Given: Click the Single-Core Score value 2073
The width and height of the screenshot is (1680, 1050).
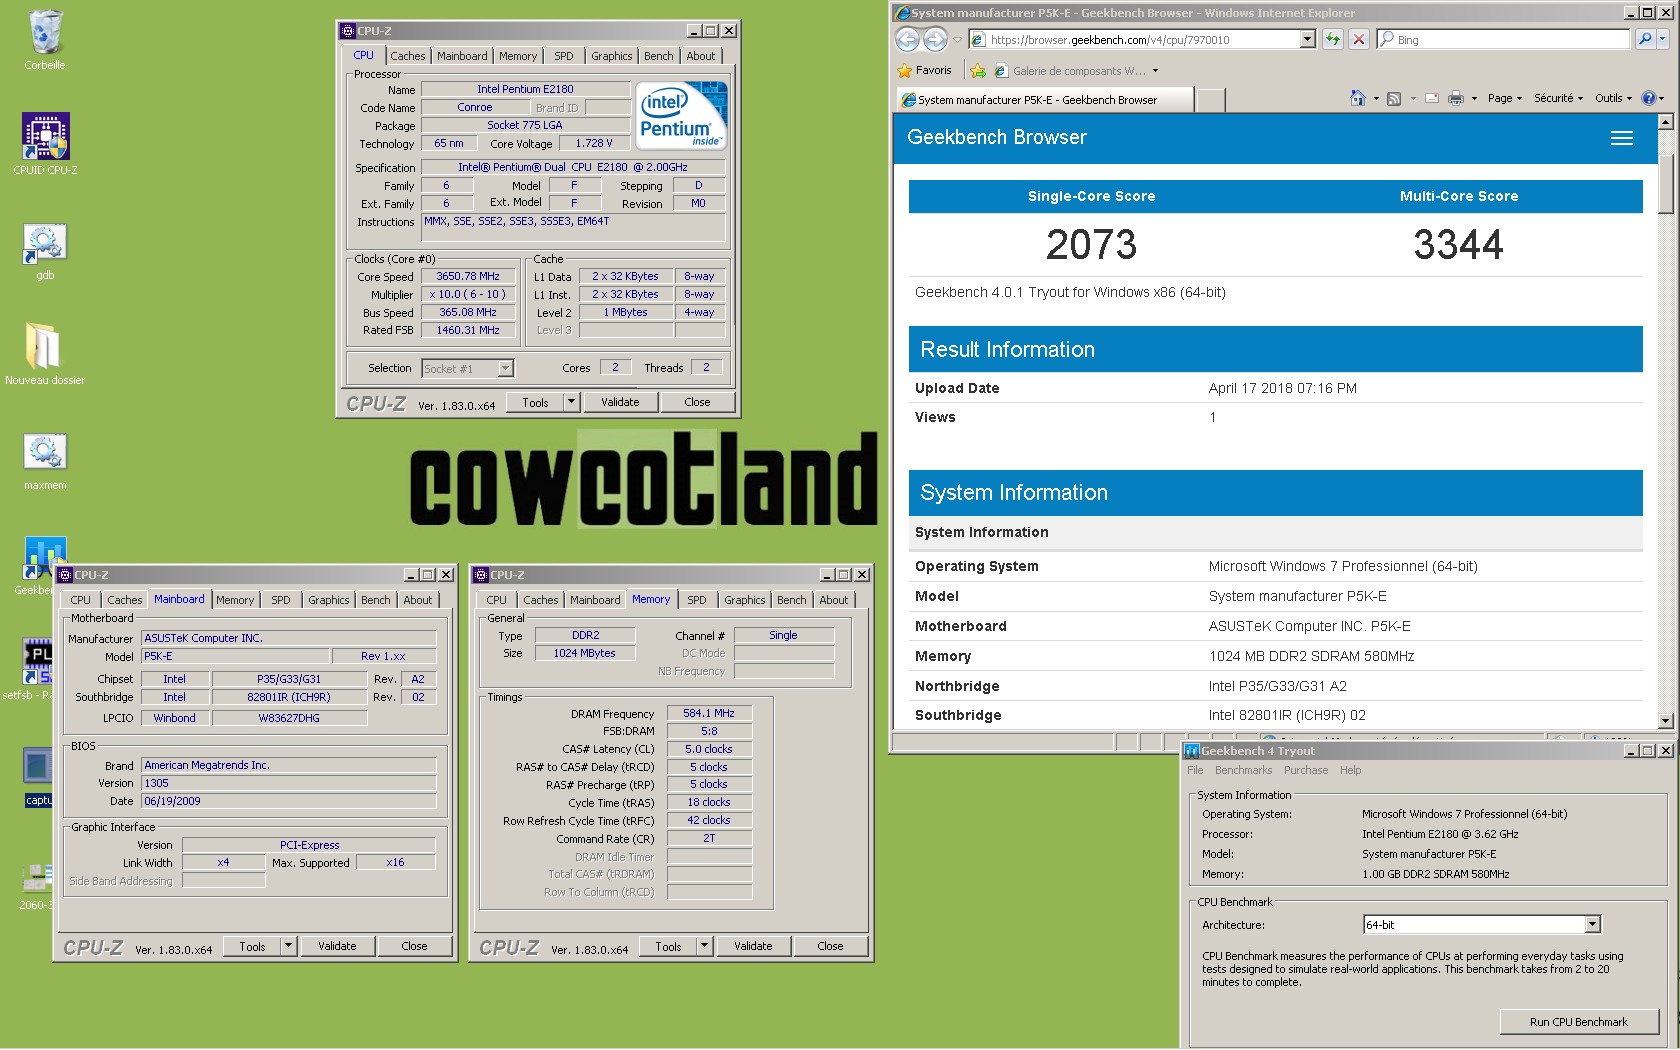Looking at the screenshot, I should [x=1091, y=245].
